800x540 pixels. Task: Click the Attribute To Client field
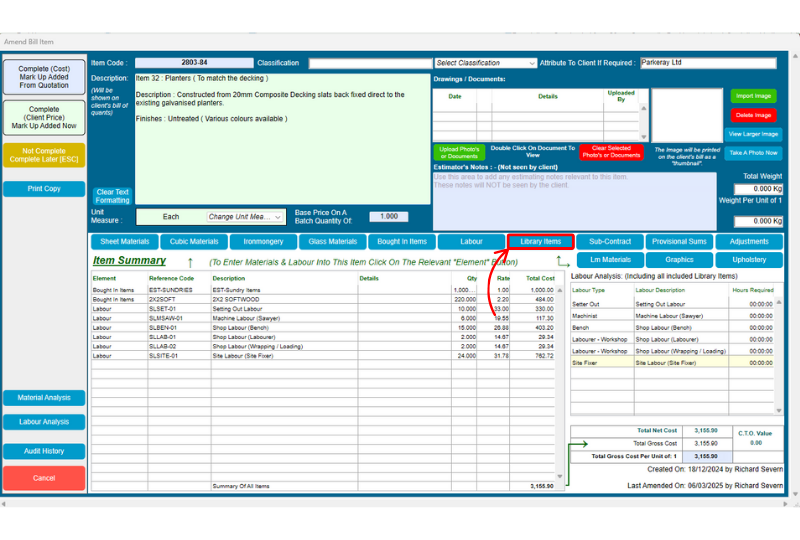click(707, 63)
